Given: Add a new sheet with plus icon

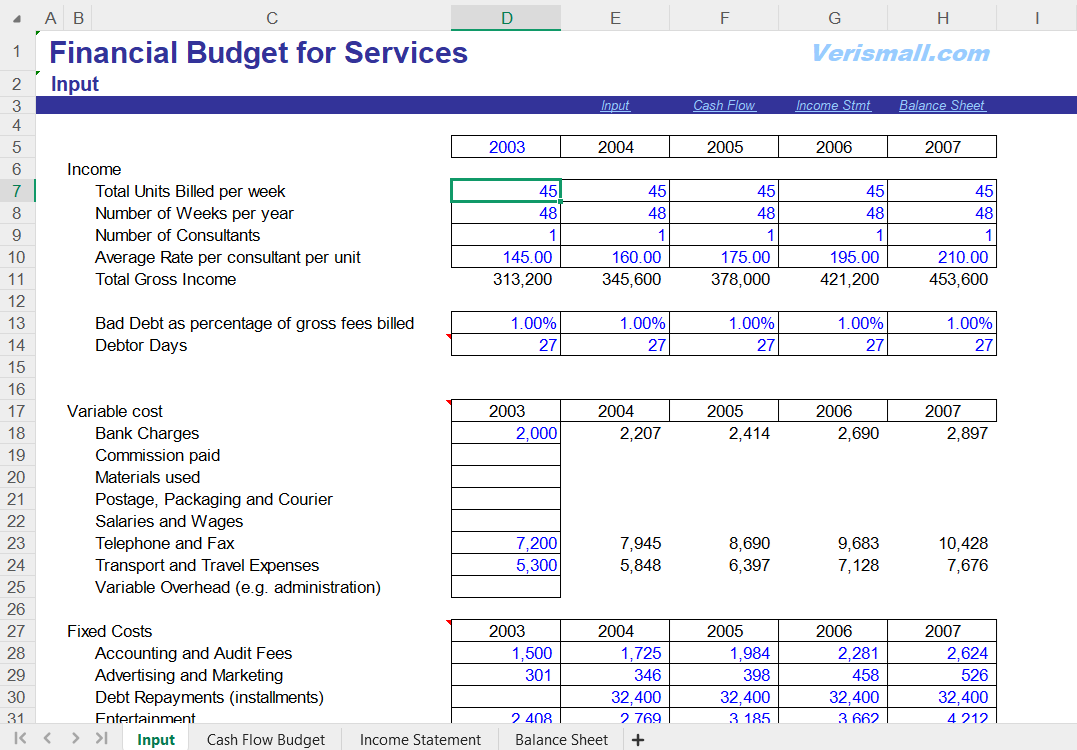Looking at the screenshot, I should pyautogui.click(x=638, y=740).
